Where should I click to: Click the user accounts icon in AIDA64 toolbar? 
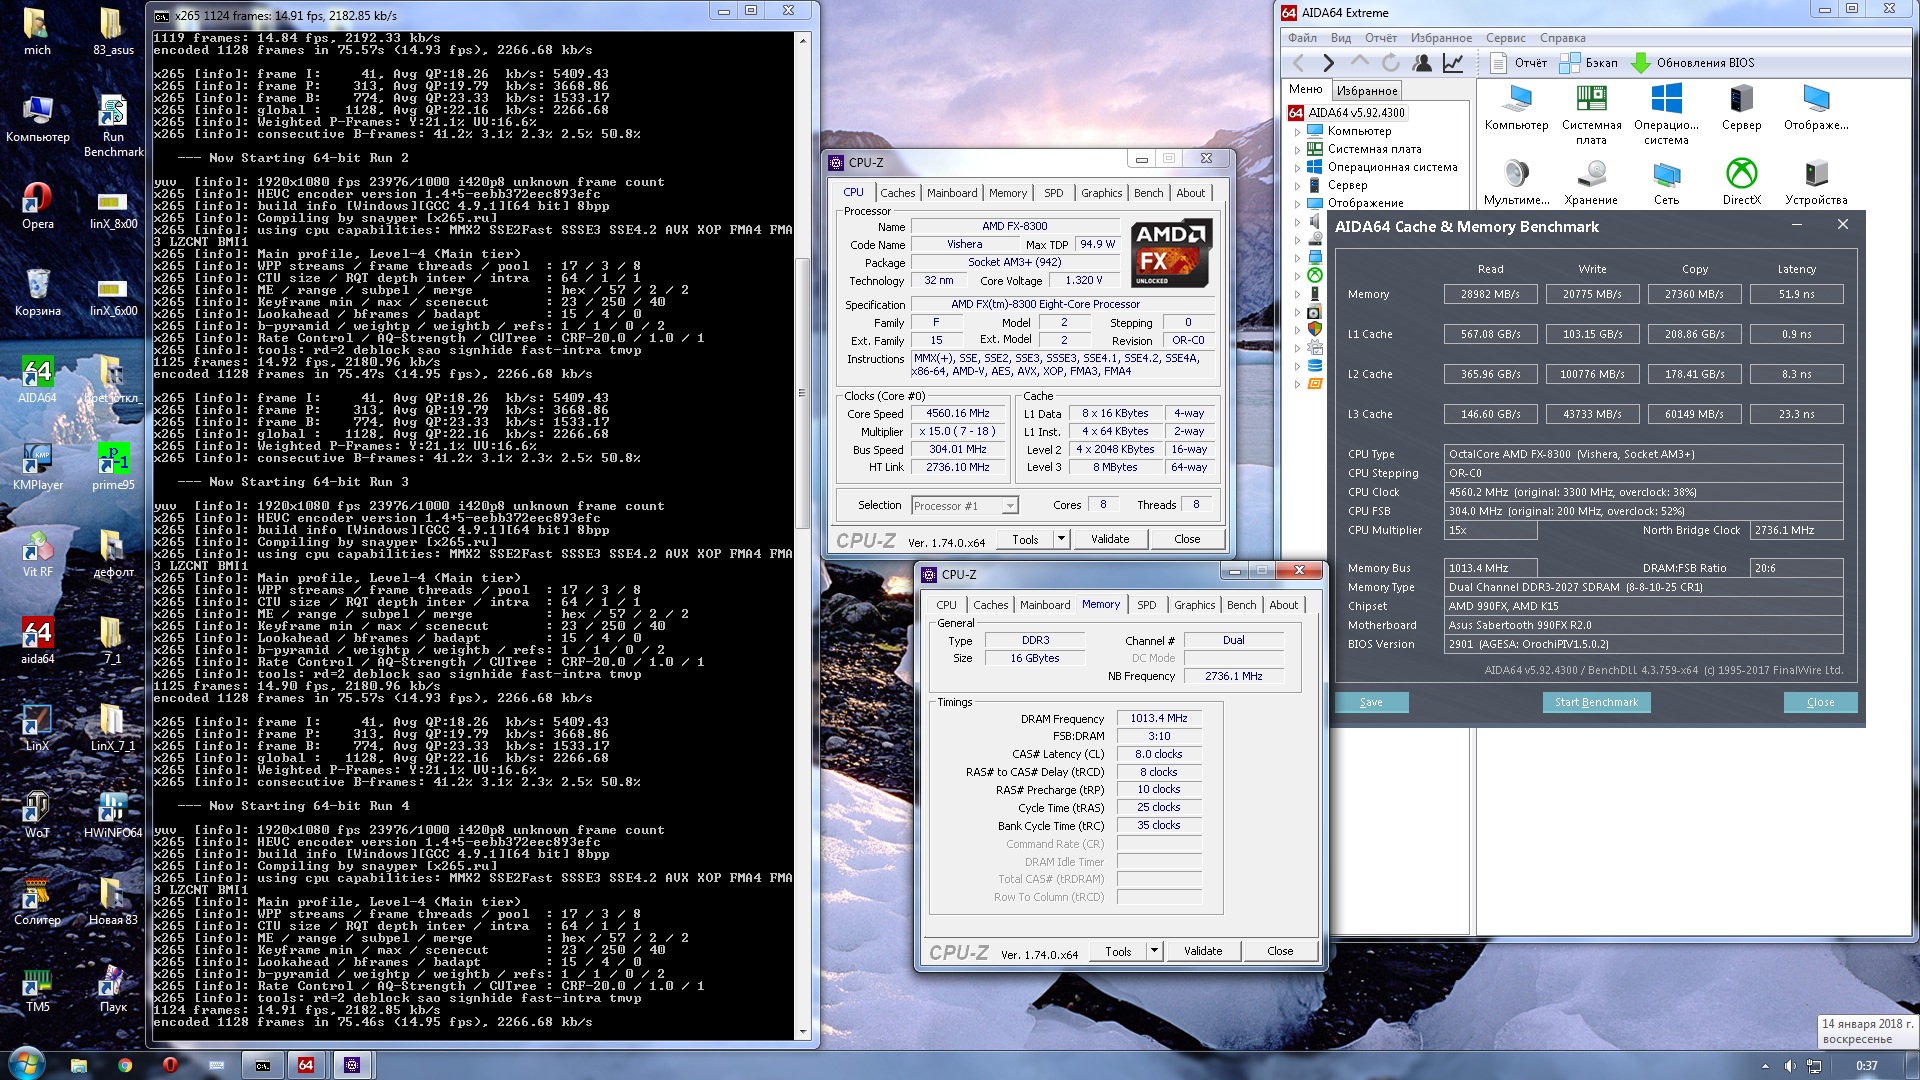(1422, 63)
